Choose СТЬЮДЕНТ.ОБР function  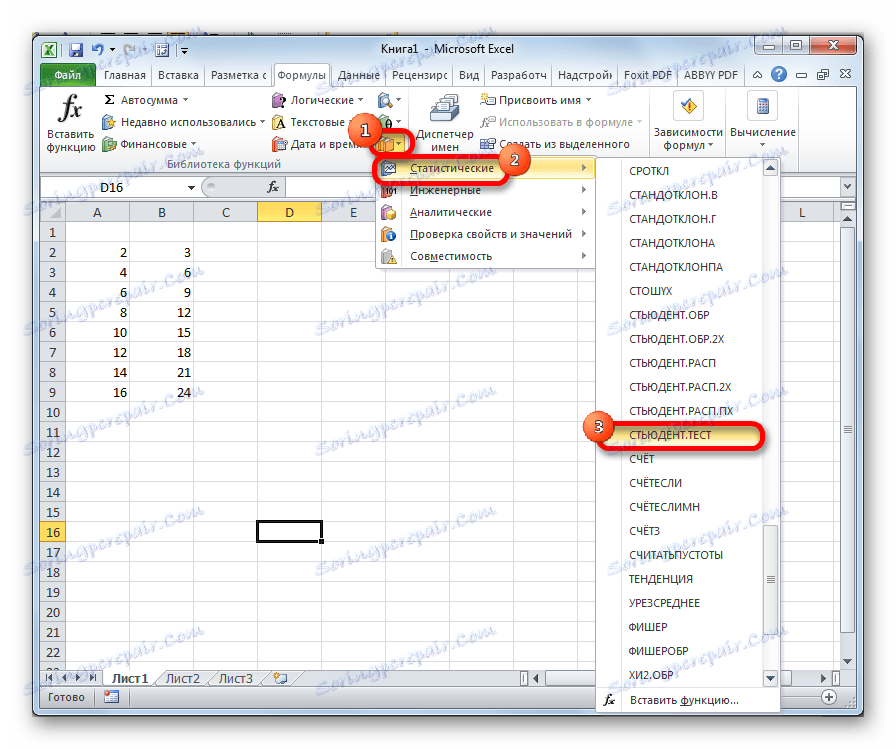680,315
